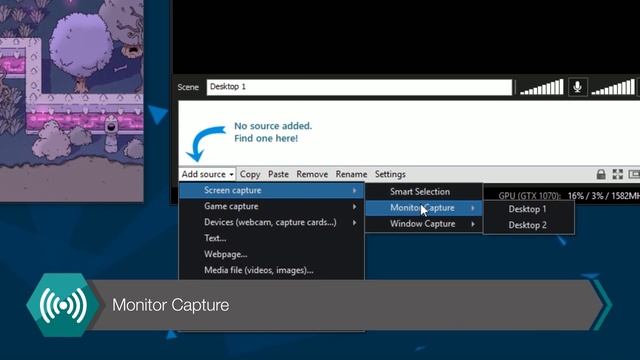Click the lock source icon
Viewport: 640px width, 360px height.
pyautogui.click(x=601, y=174)
